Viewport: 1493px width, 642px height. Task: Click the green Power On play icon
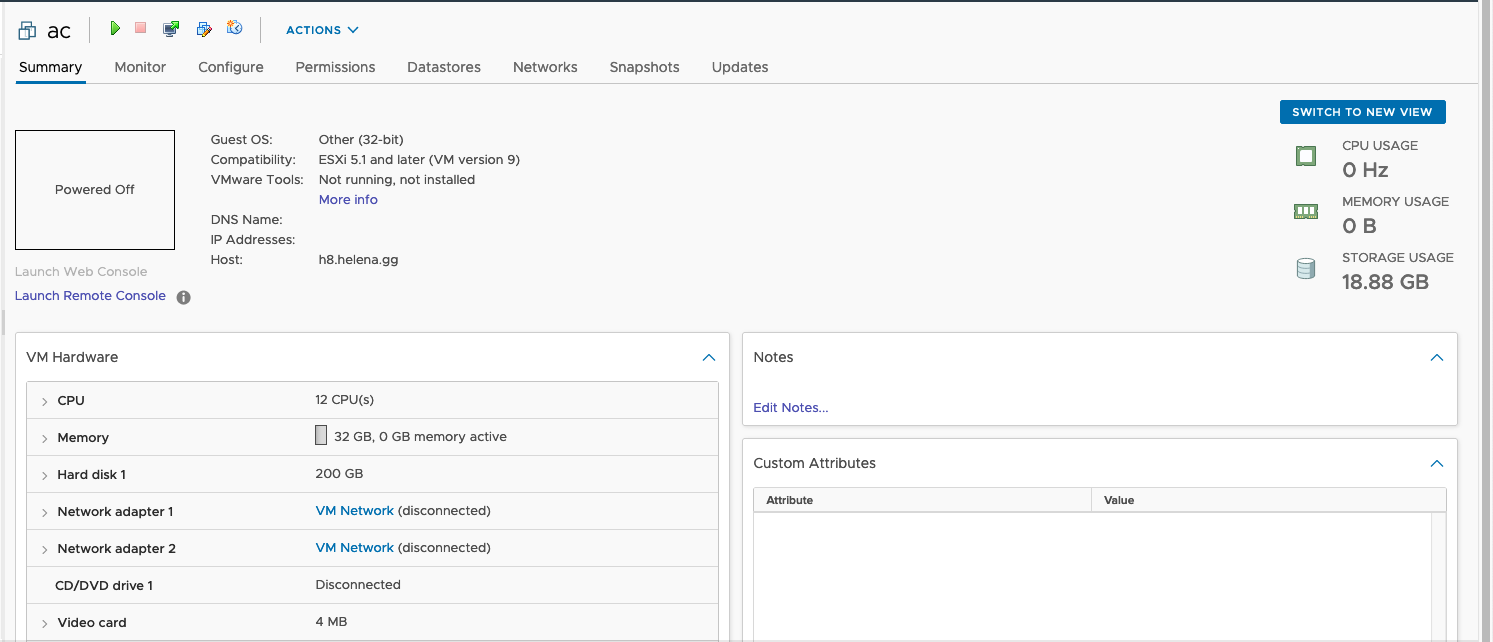[115, 29]
